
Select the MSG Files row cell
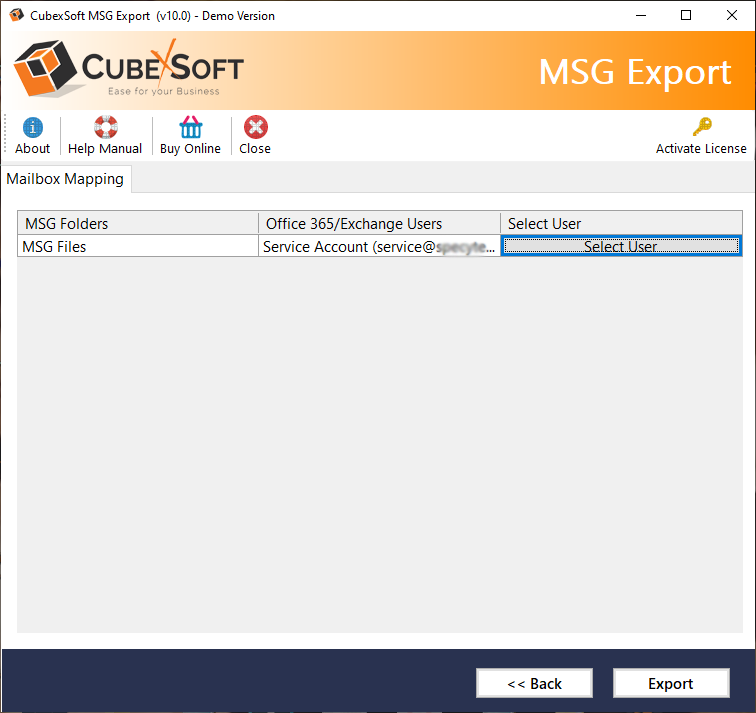138,246
